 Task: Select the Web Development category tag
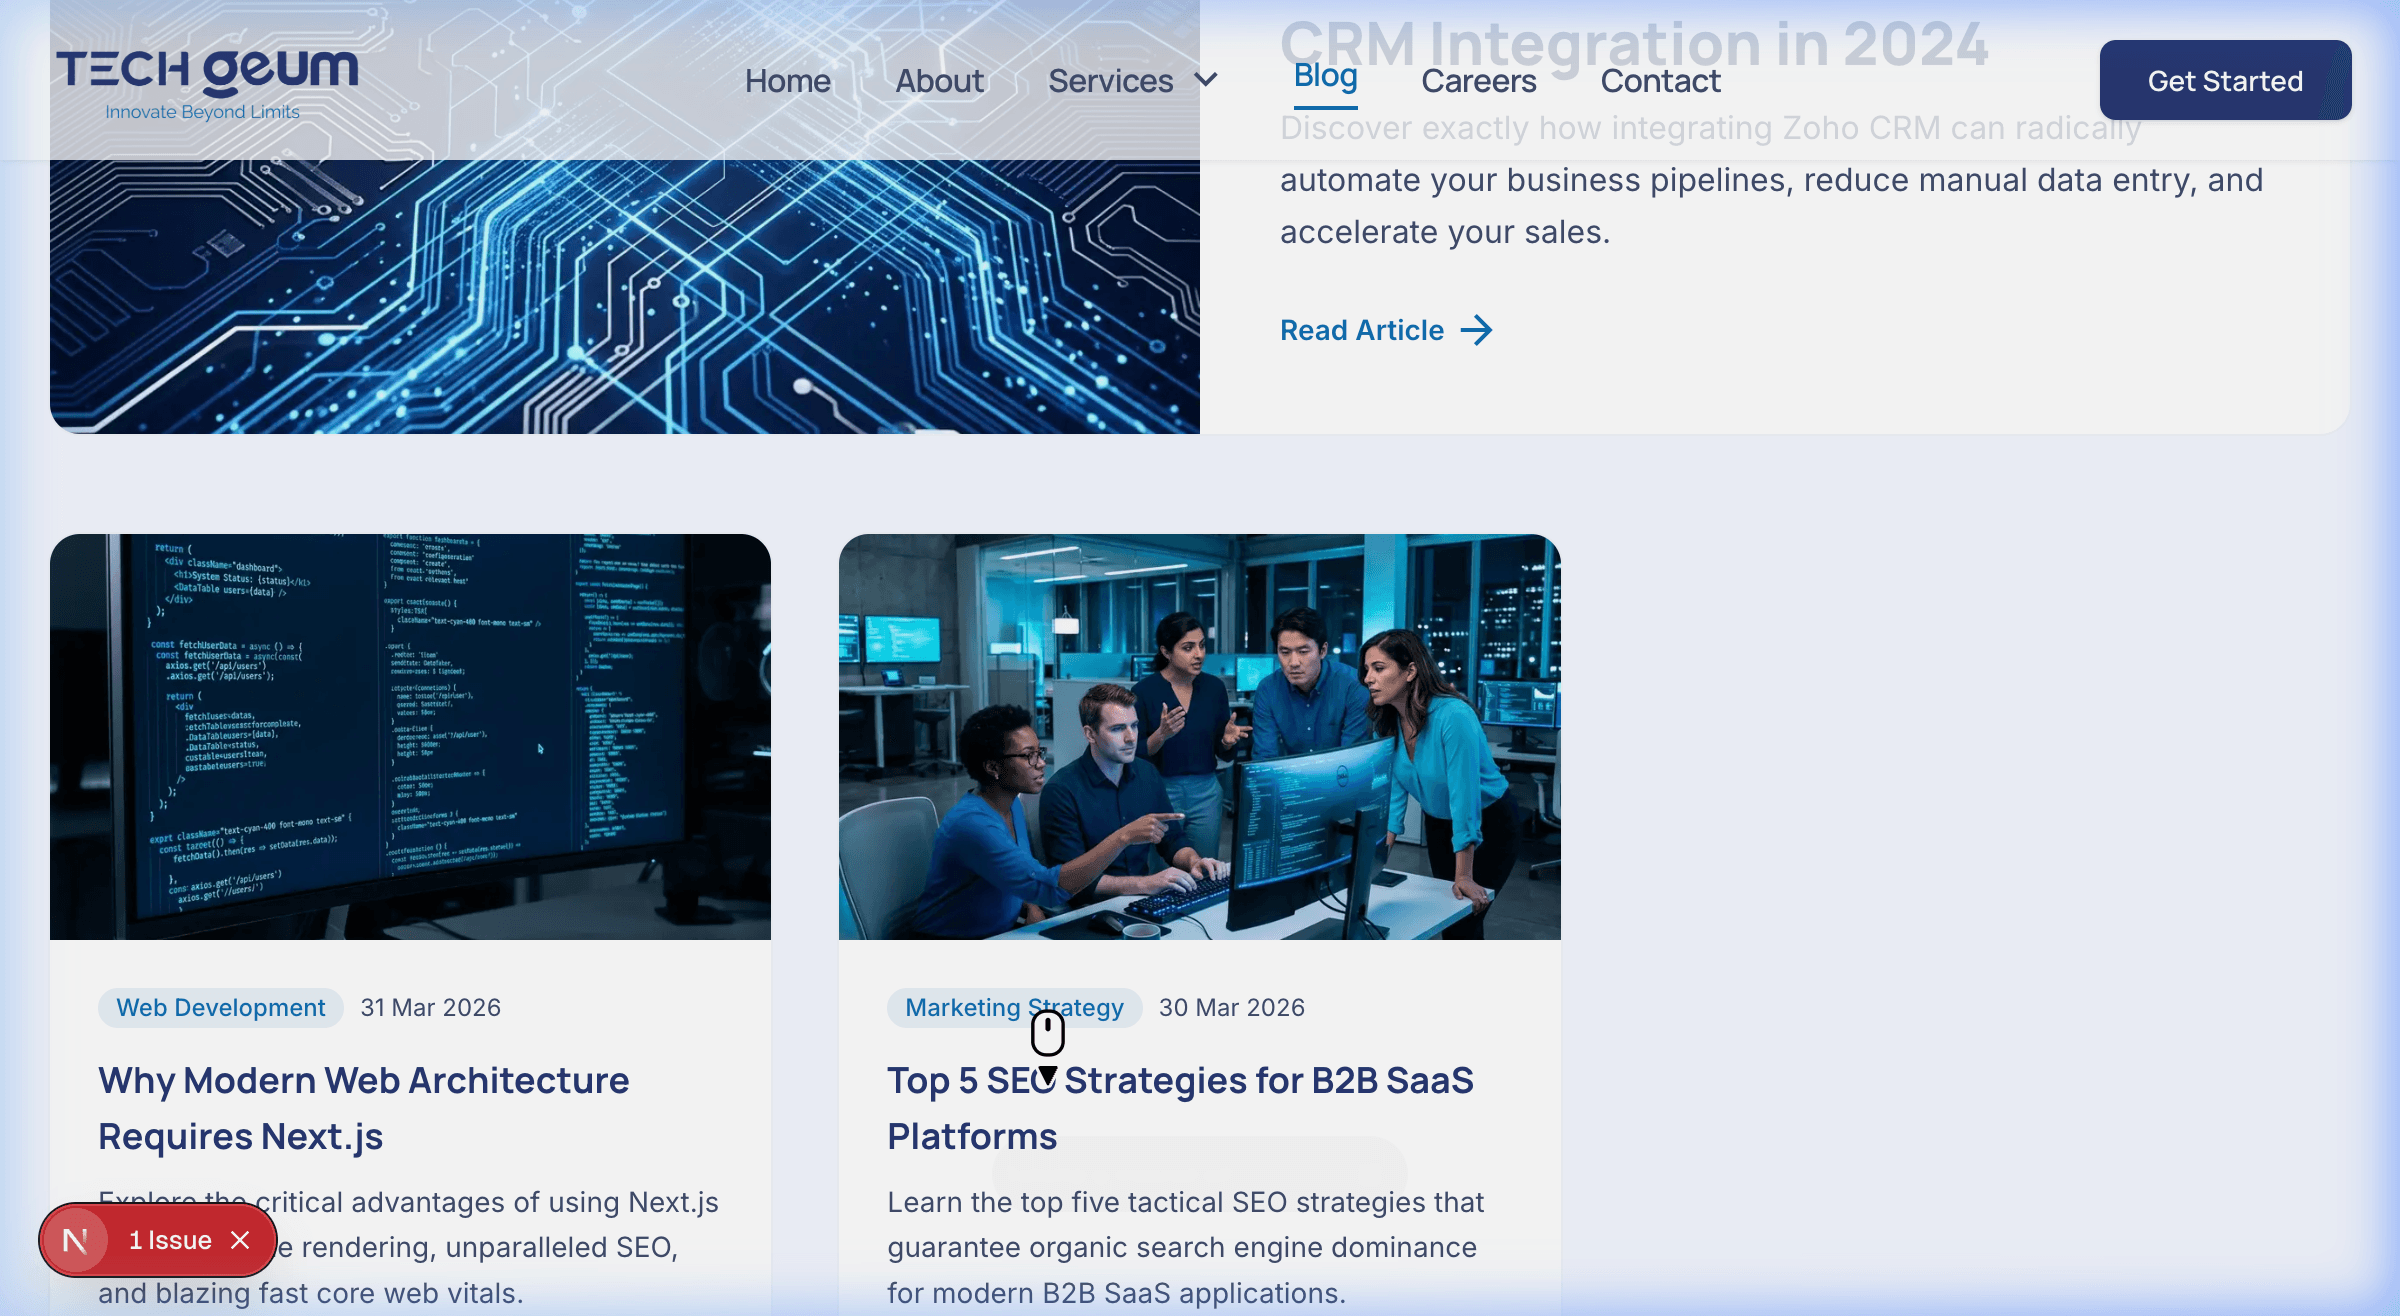click(219, 1007)
